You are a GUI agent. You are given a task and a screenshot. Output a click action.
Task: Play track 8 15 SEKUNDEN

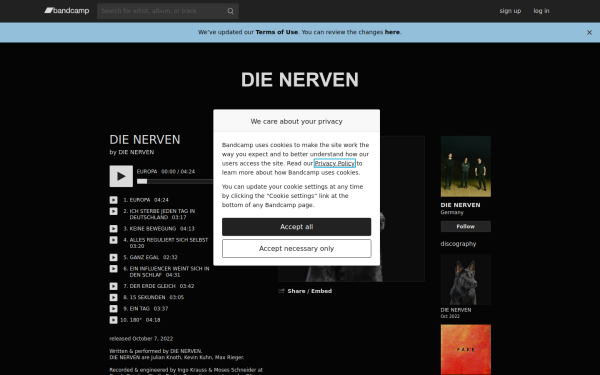[x=113, y=297]
